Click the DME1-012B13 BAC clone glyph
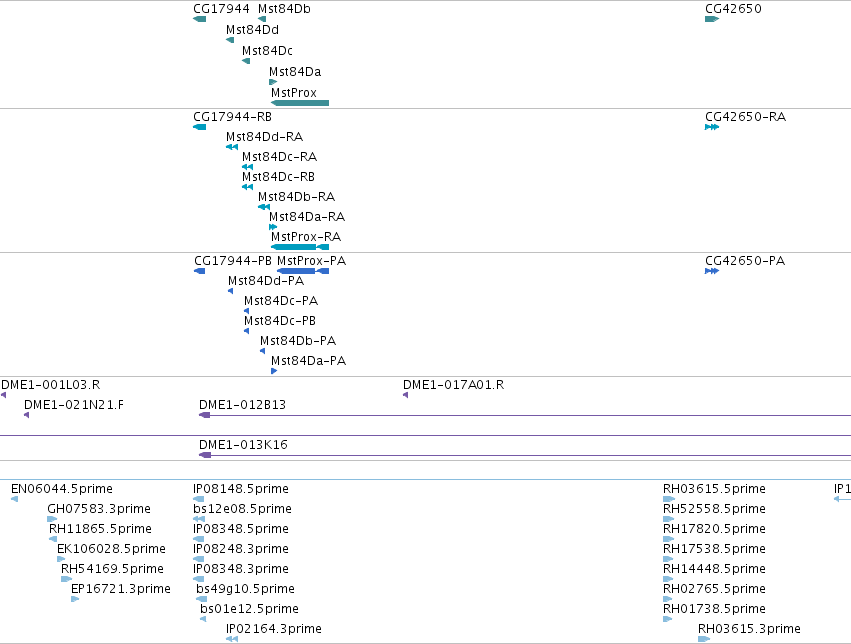 (x=525, y=416)
